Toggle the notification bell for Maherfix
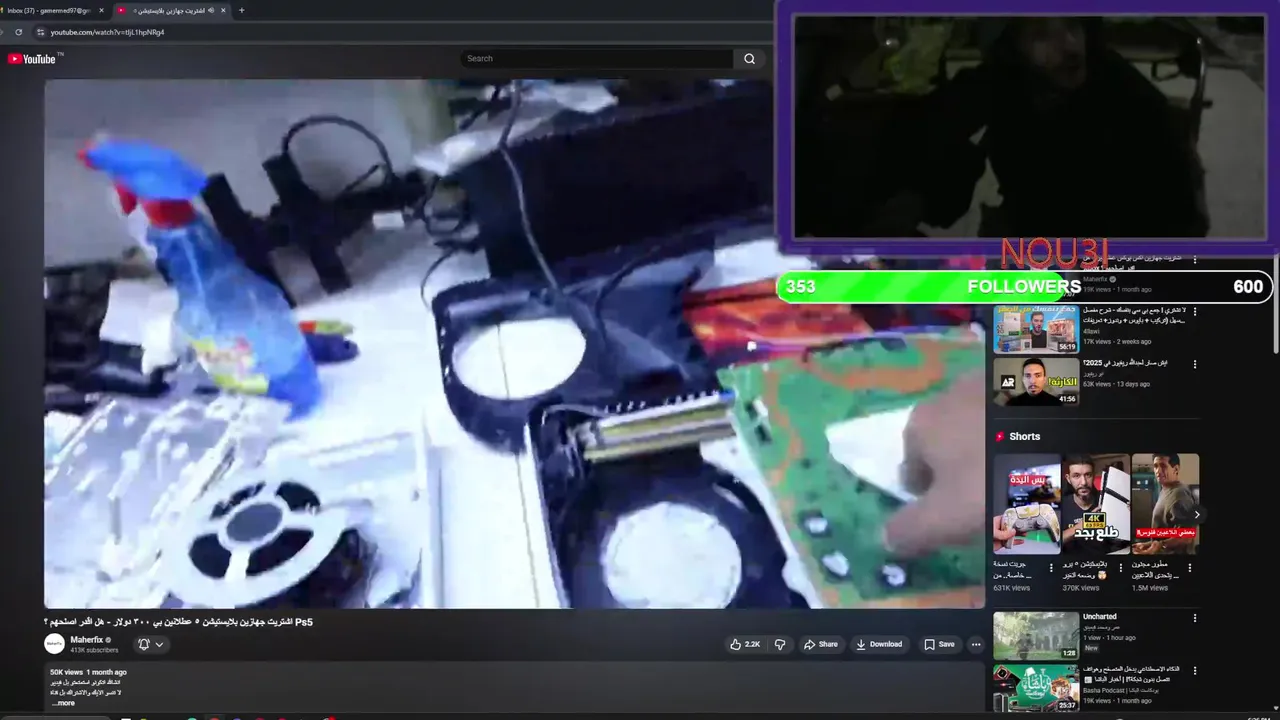Viewport: 1280px width, 720px height. 144,644
